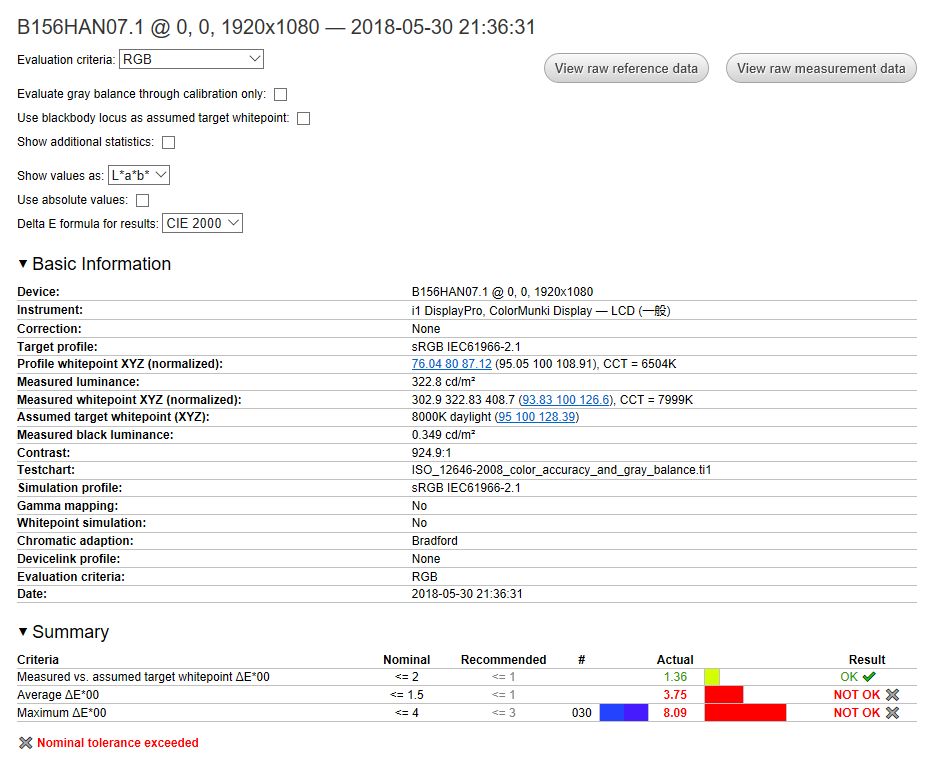Click the blue gauge bar for patch 030

[625, 712]
